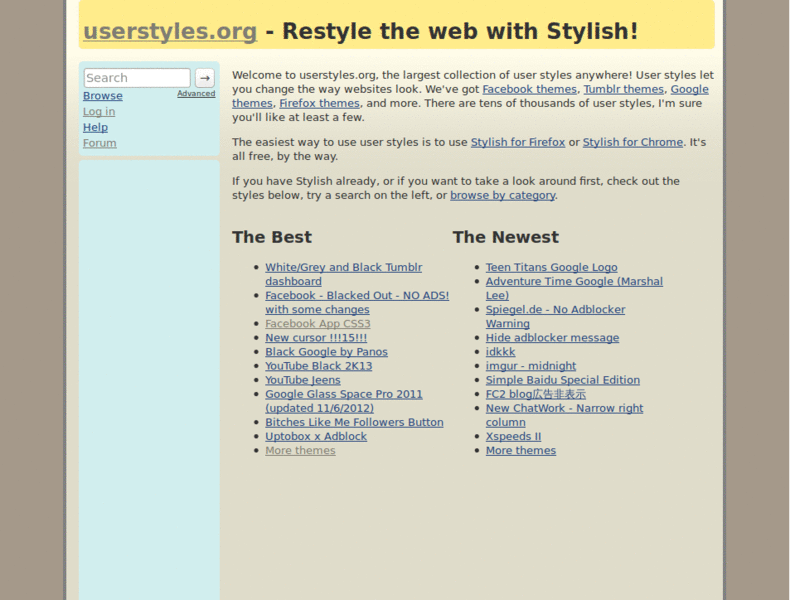Click the "The Best" heading
800x600 pixels.
tap(272, 237)
